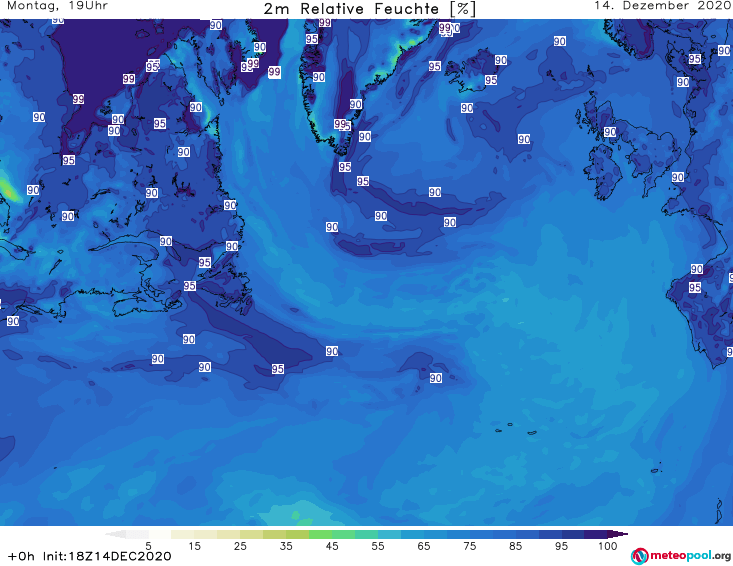
Task: Click the color scale value 35
Action: (x=286, y=546)
